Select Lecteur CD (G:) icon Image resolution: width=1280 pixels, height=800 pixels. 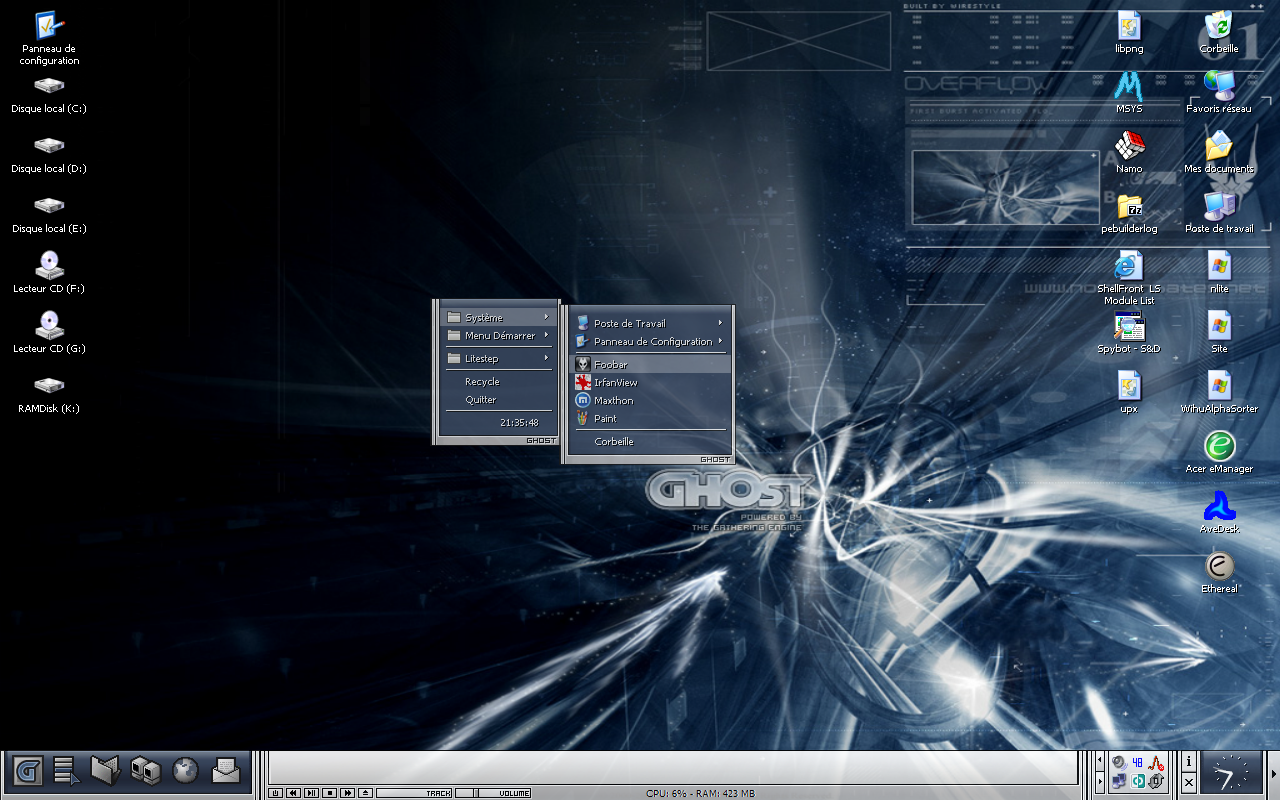49,332
